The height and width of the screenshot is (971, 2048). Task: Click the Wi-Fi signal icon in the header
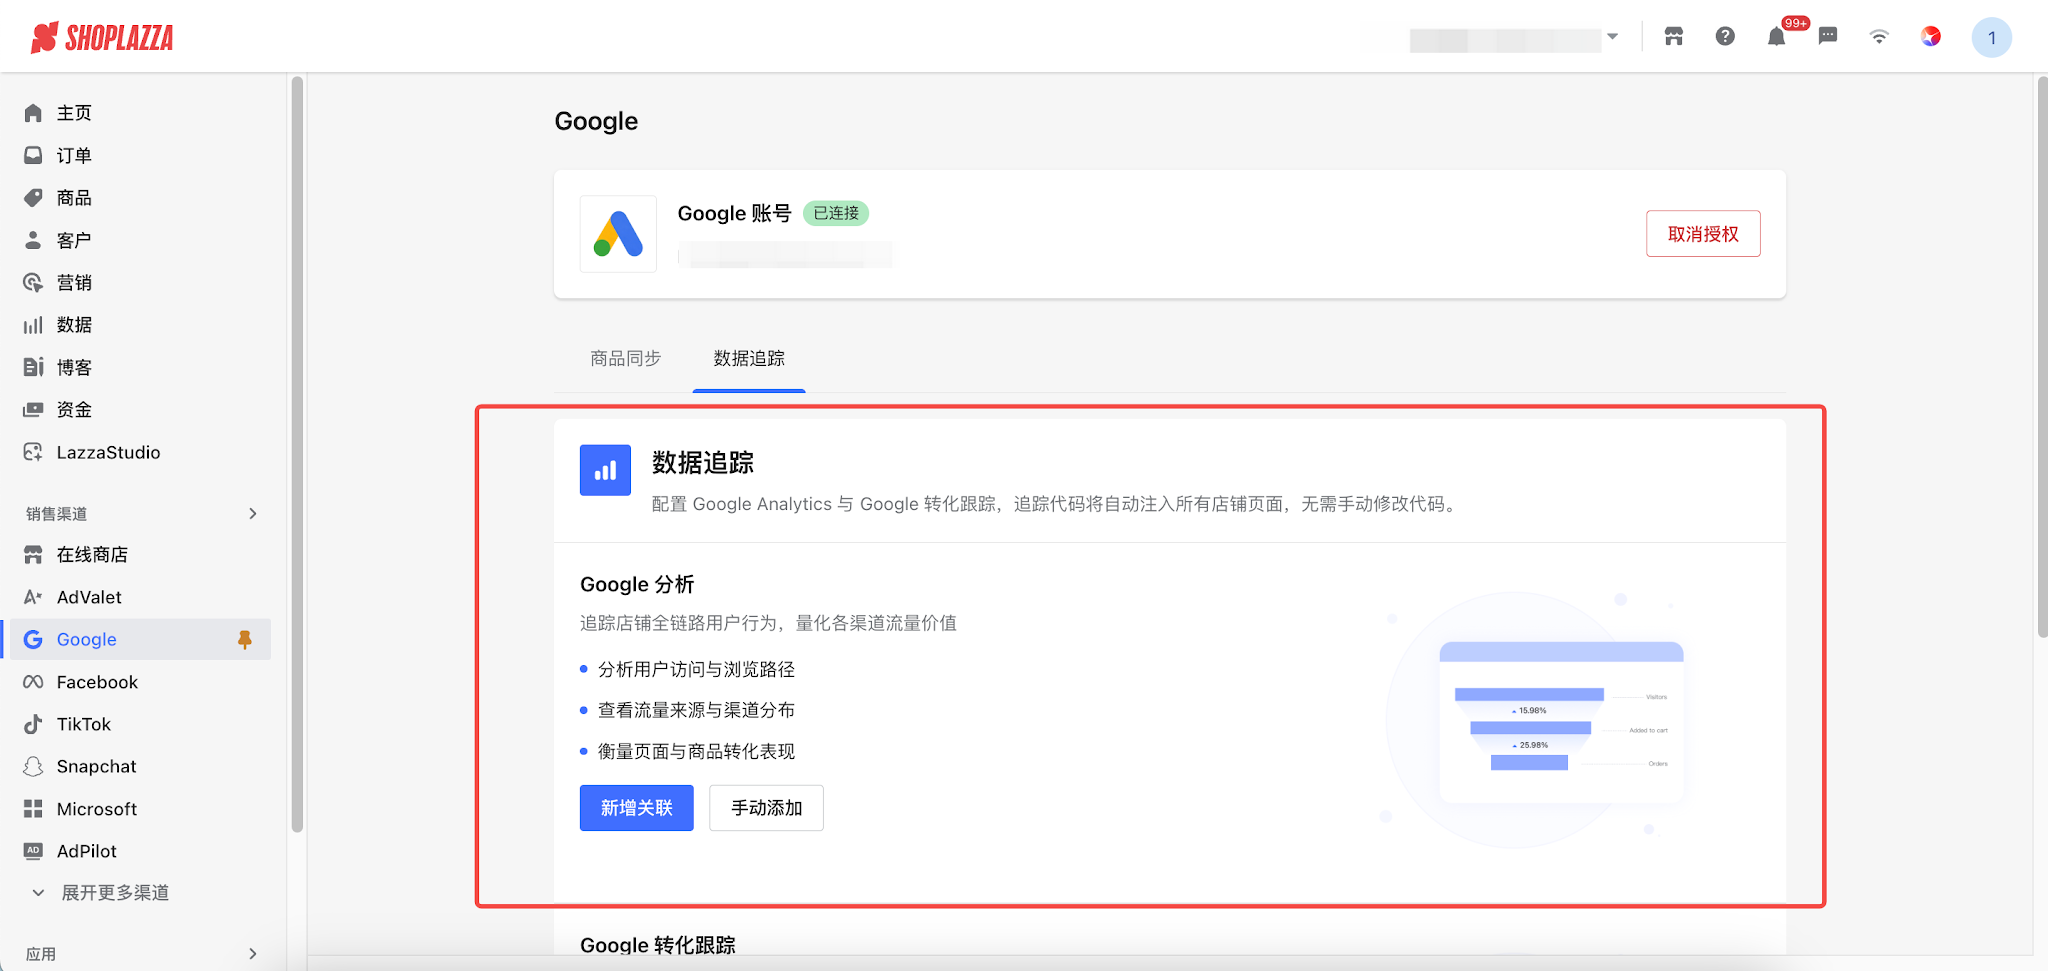pos(1880,37)
